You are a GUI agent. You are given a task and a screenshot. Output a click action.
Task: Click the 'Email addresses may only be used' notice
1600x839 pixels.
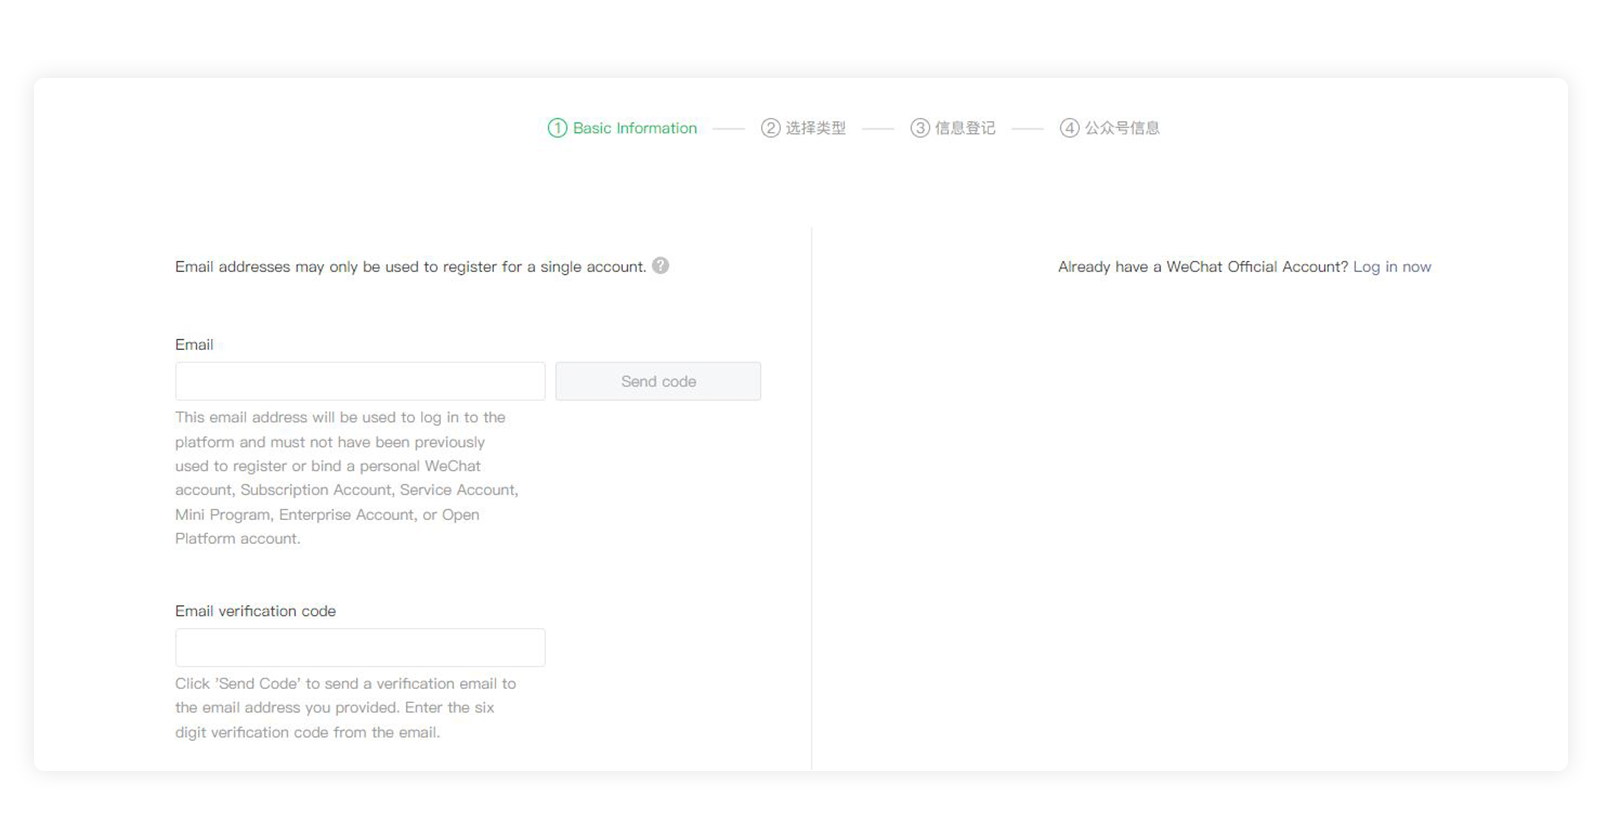[x=410, y=267]
